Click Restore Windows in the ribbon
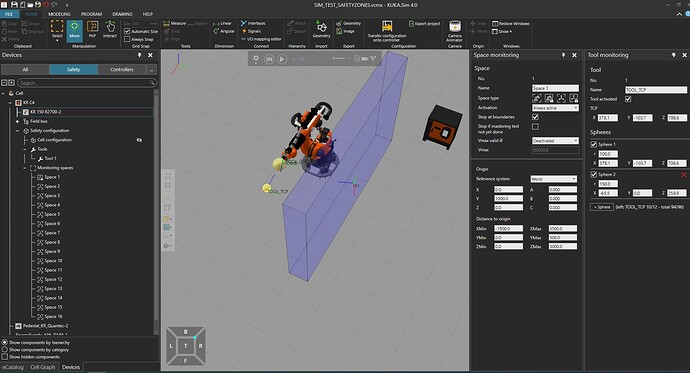Screen dimensions: 690x373 [511, 24]
